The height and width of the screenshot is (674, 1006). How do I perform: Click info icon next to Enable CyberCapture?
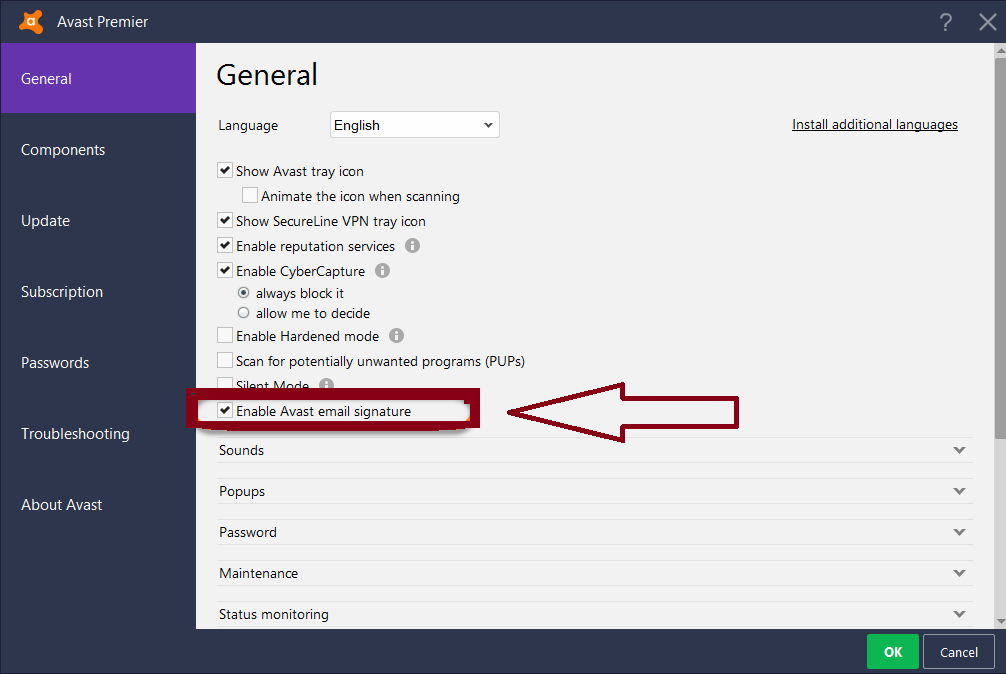click(382, 271)
